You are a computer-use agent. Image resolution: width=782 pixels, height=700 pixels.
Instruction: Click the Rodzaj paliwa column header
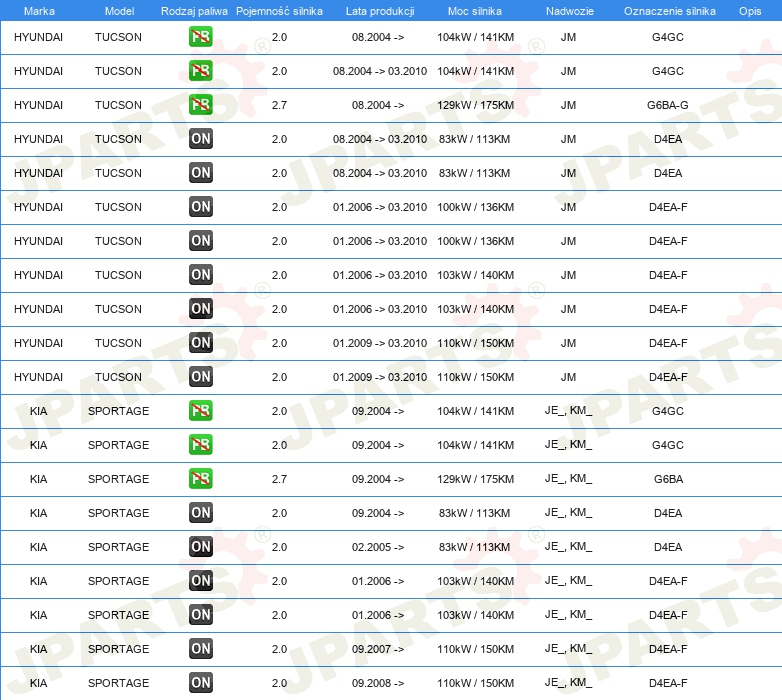pos(194,11)
